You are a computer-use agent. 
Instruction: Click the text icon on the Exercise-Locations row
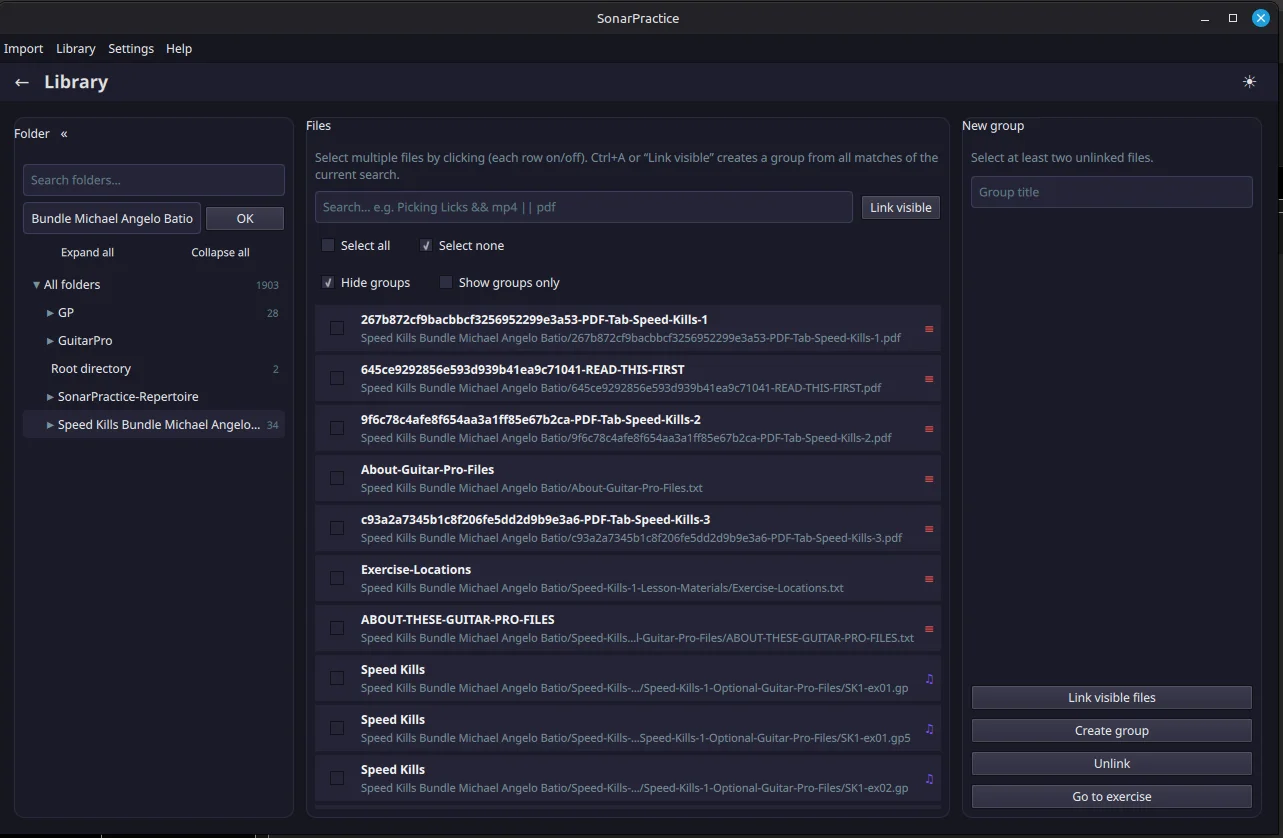click(929, 579)
